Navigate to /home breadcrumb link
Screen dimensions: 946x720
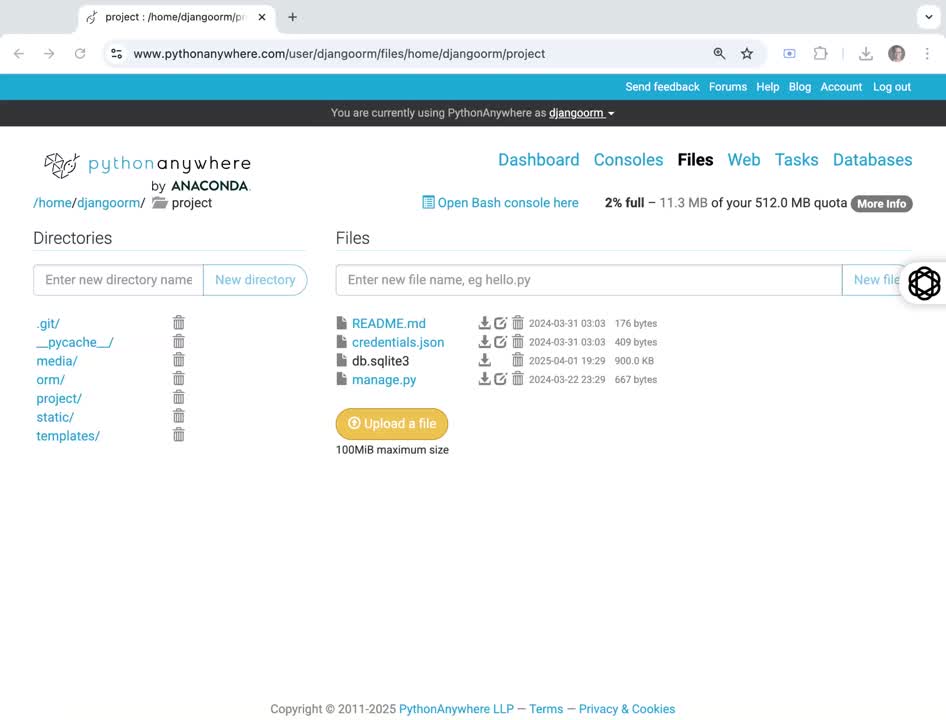[x=52, y=203]
